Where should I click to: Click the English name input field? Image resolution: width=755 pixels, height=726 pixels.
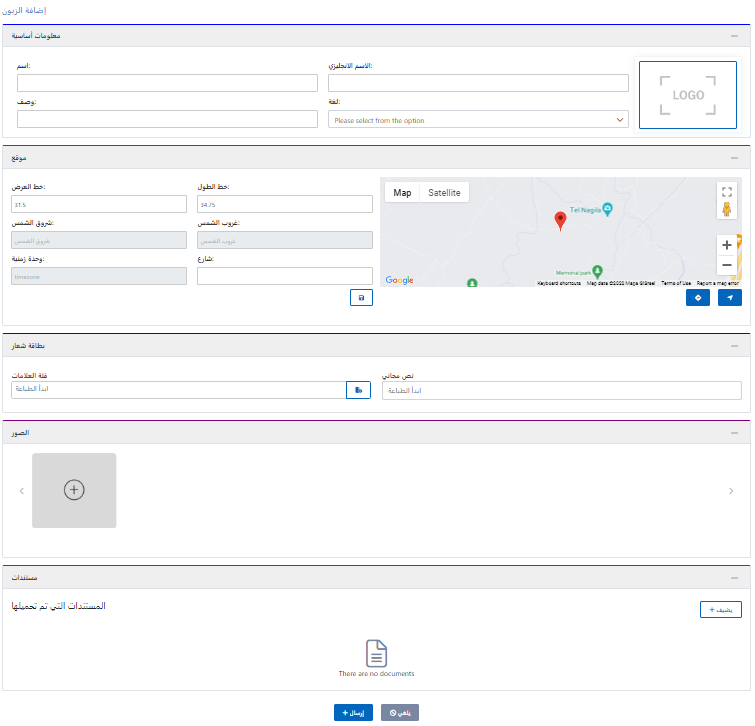pos(478,83)
